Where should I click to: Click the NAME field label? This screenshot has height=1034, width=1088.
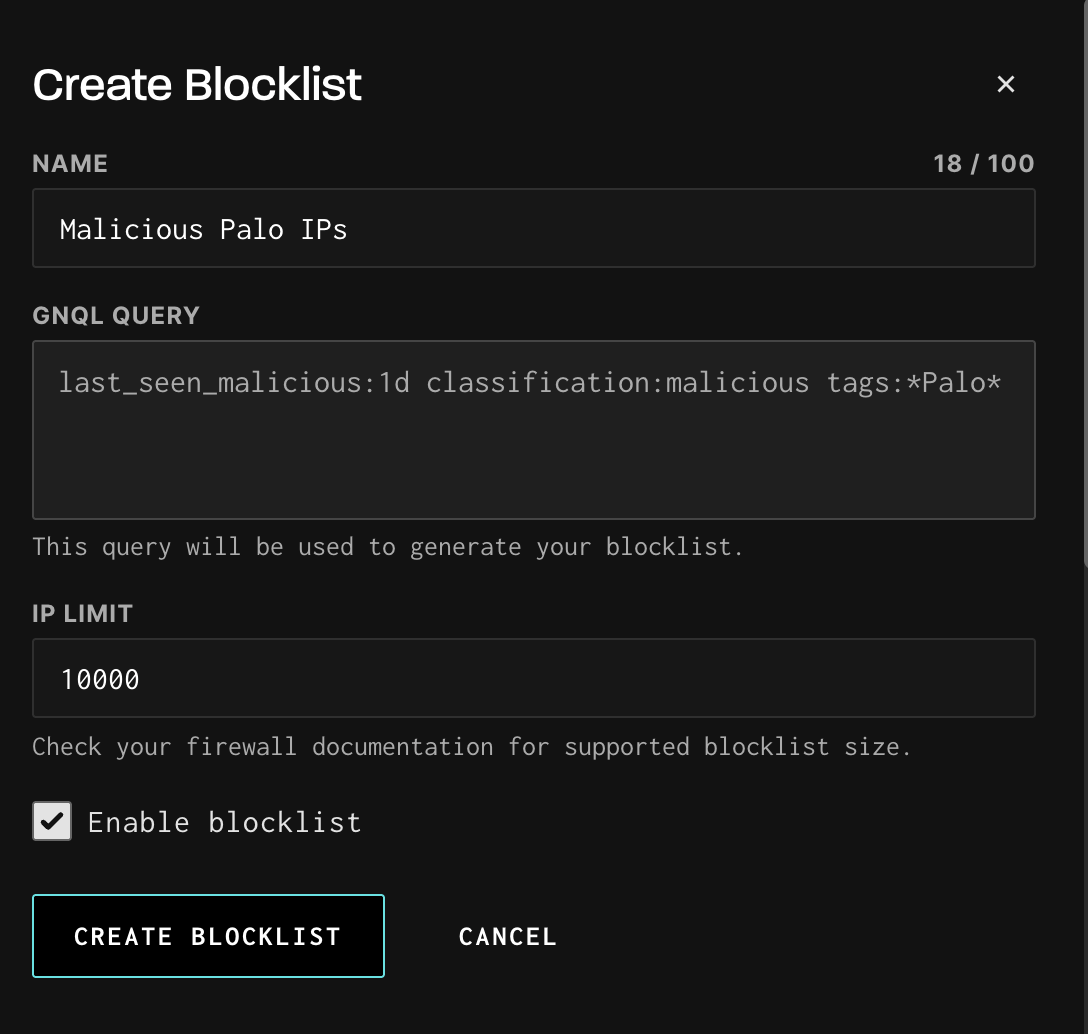(70, 164)
